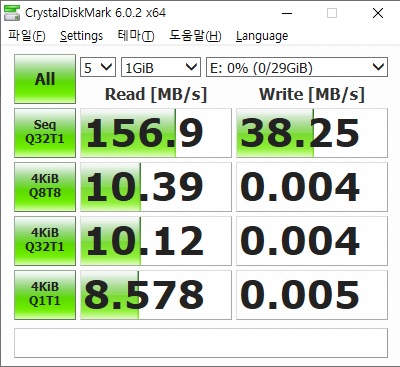Screen dimensions: 400x367
Task: Click the CrystalDiskMark app icon in title bar
Action: 12,13
